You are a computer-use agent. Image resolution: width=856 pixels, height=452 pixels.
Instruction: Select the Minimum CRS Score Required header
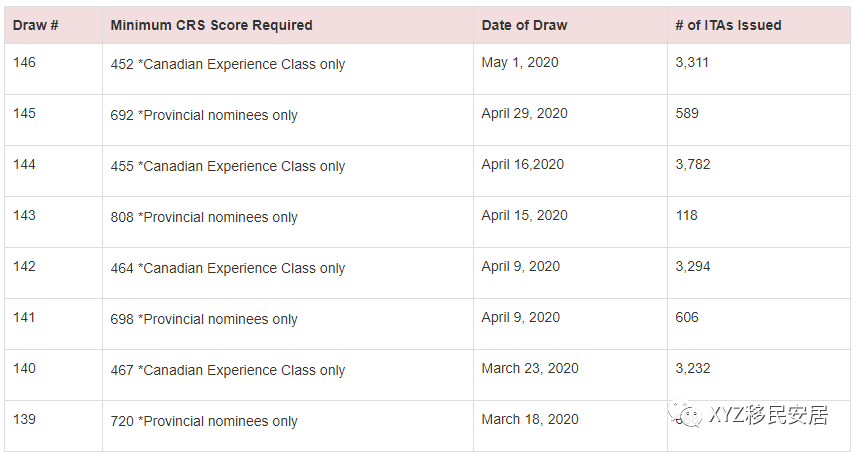pos(211,25)
